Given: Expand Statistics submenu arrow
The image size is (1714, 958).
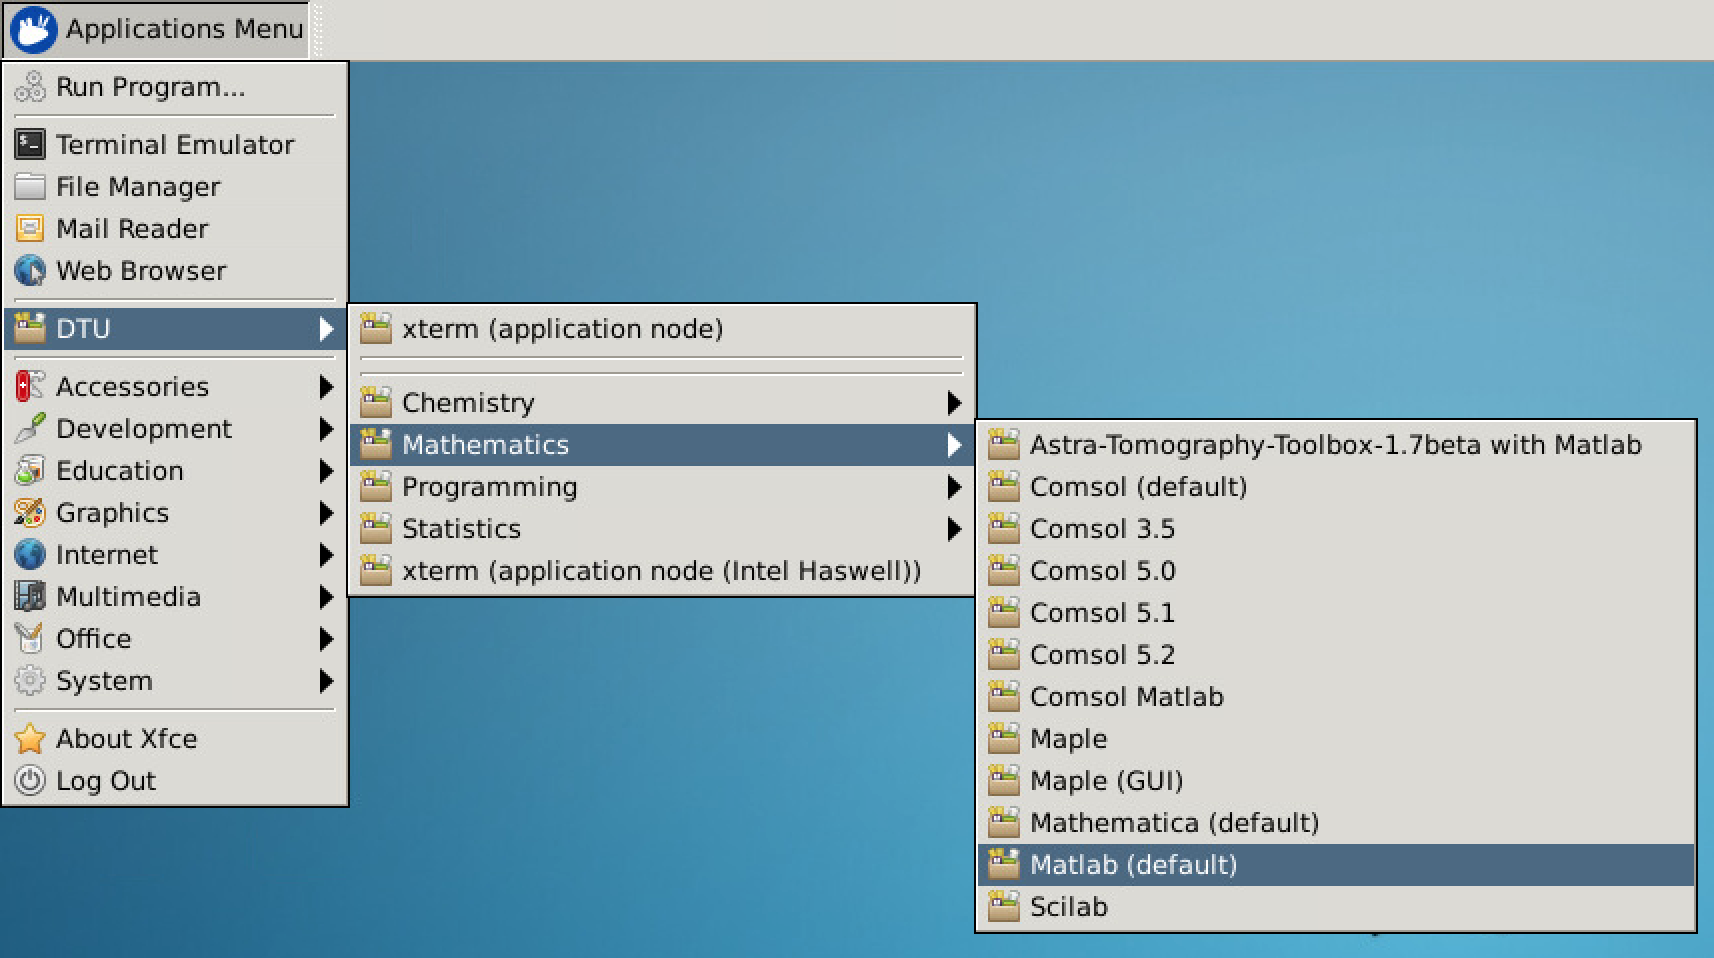Looking at the screenshot, I should coord(954,529).
